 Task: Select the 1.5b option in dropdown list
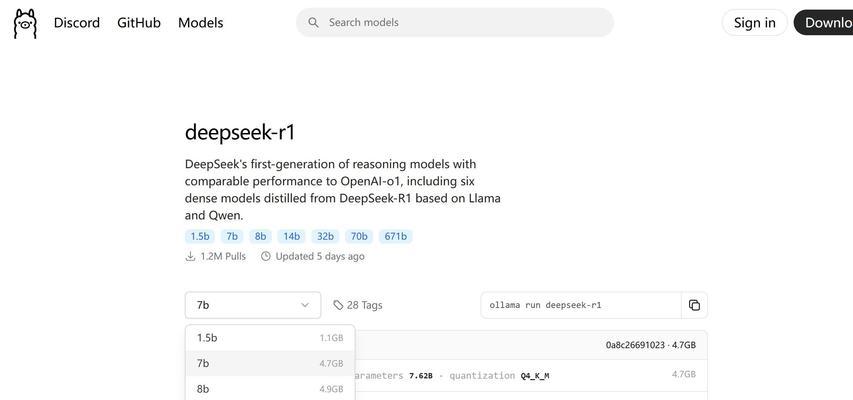coord(270,338)
